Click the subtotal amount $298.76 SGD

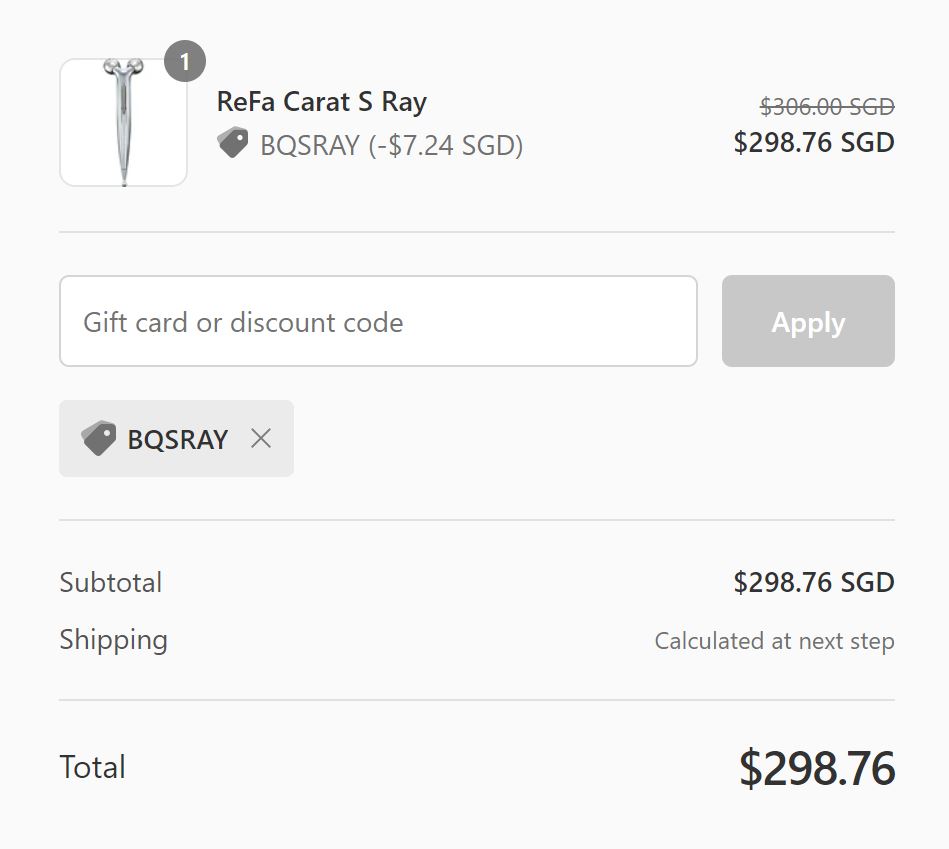[x=813, y=582]
